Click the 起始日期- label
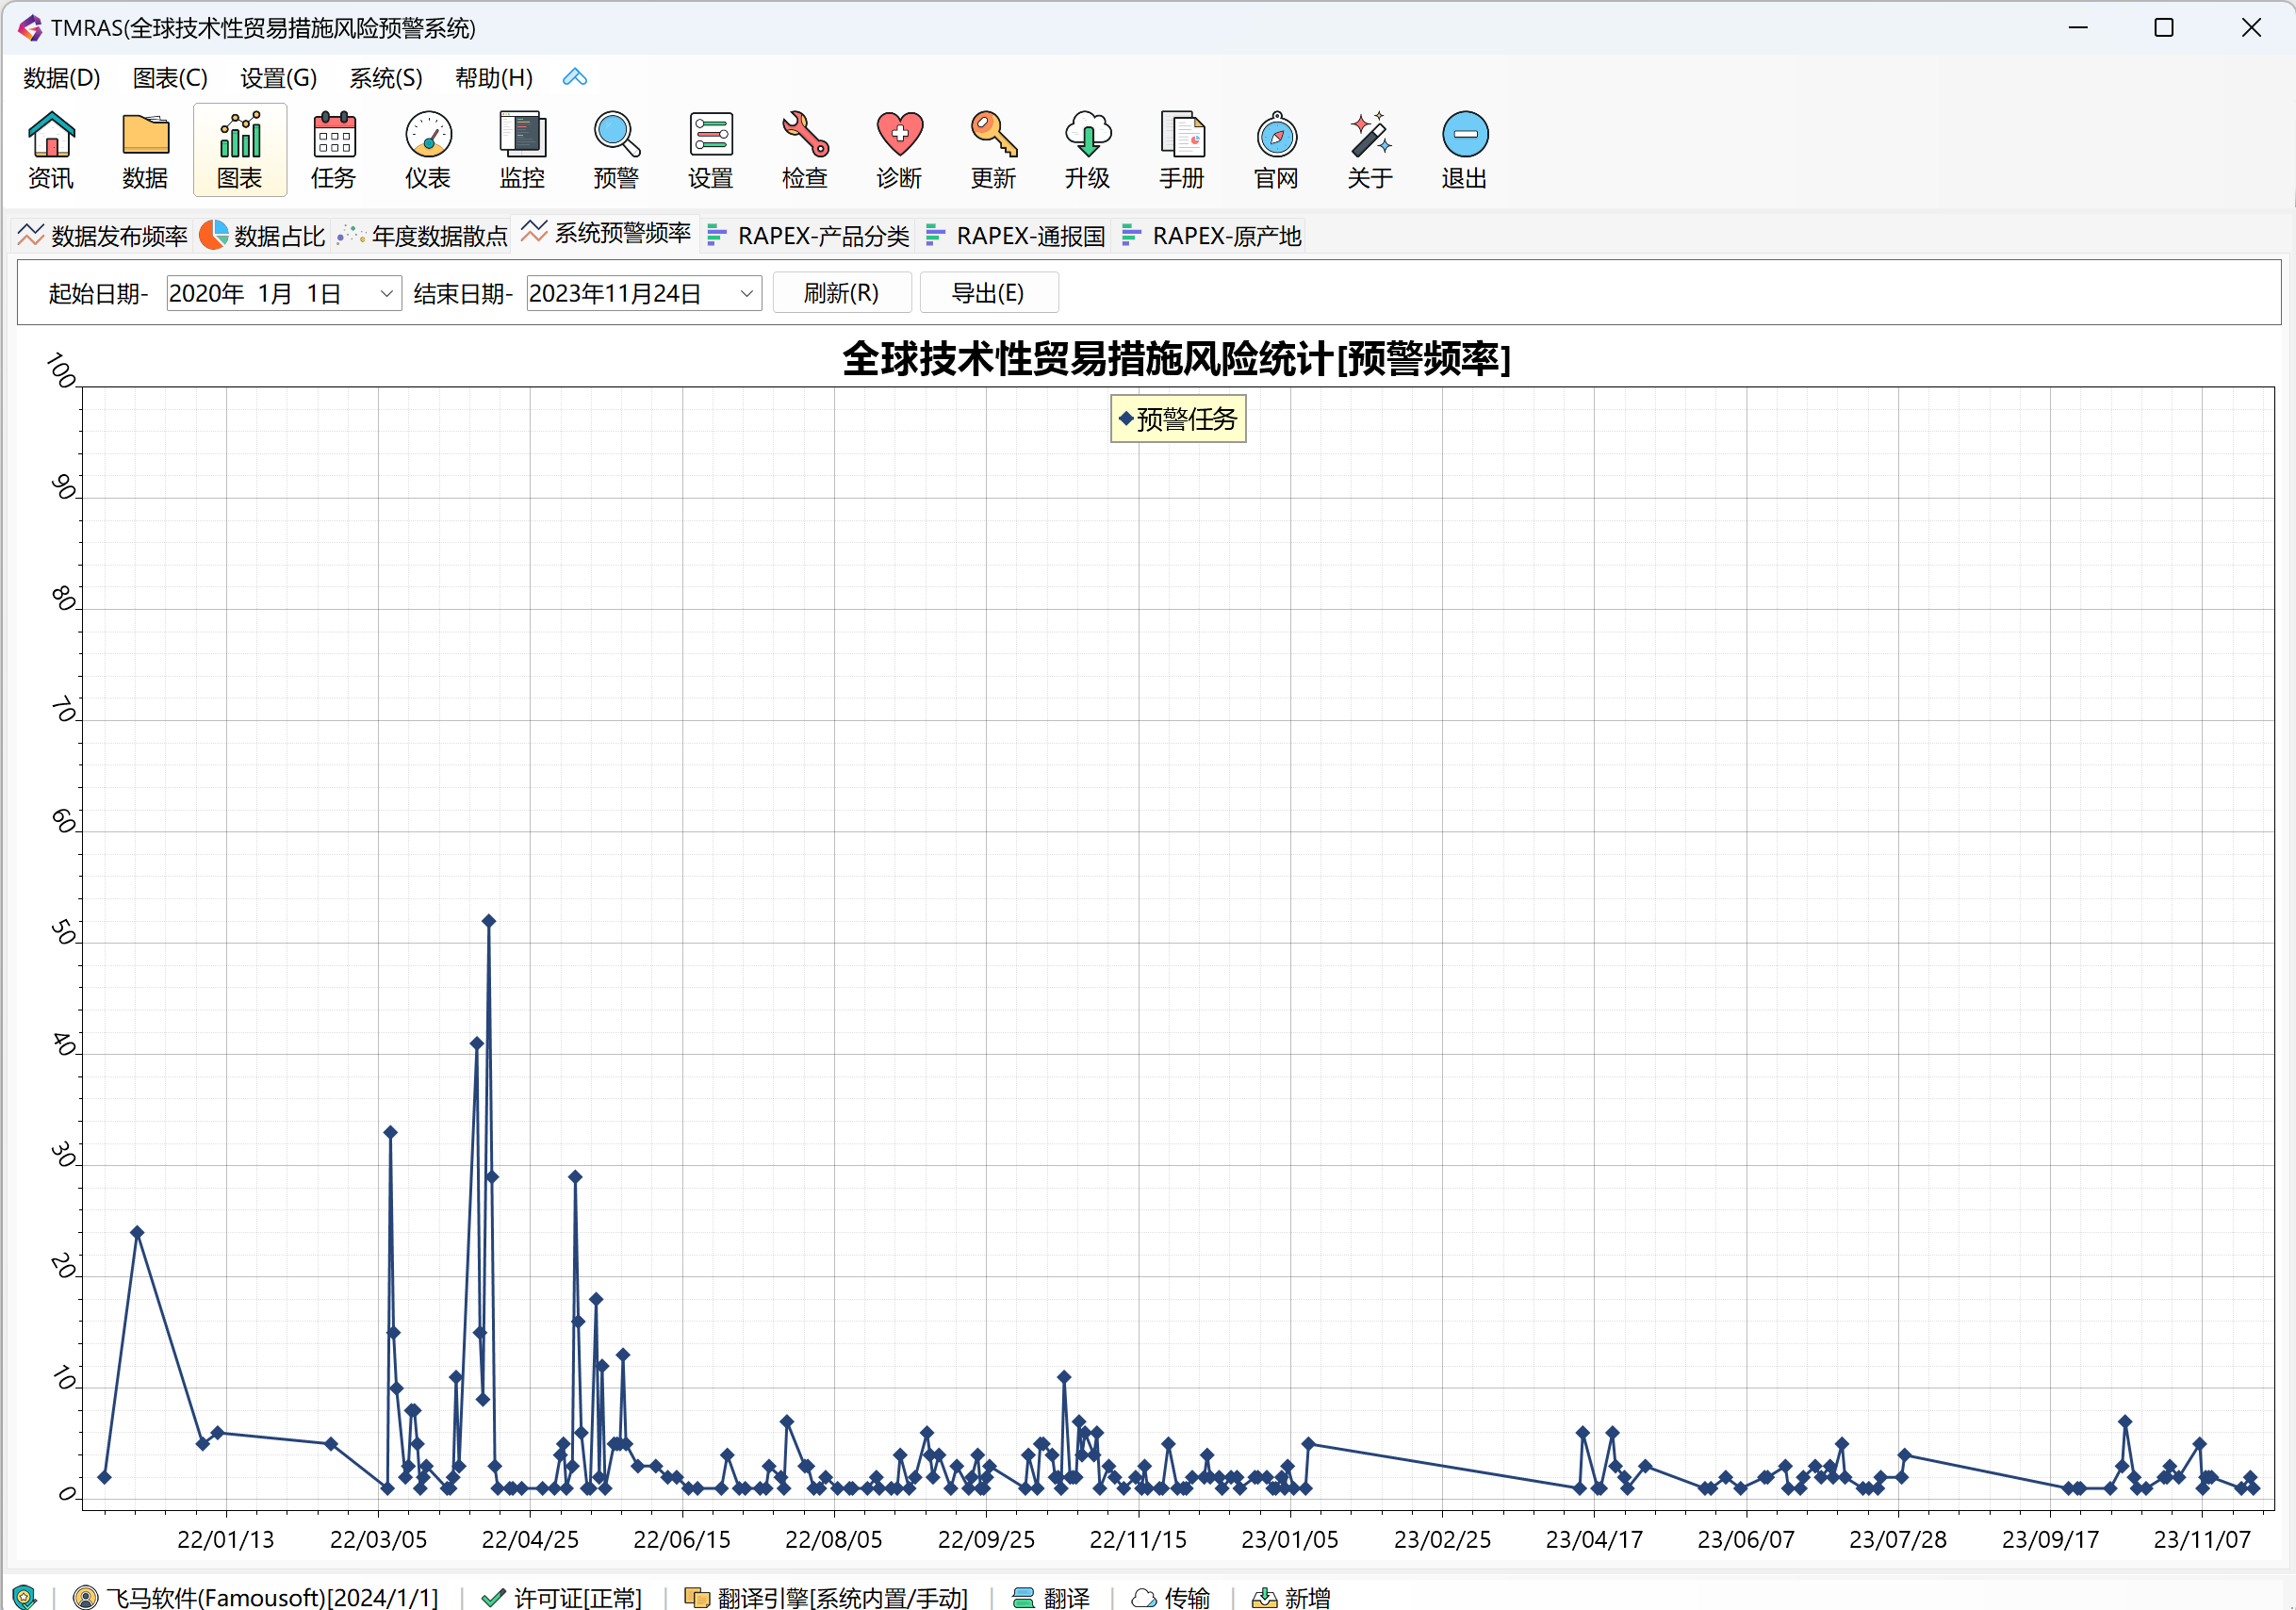 tap(98, 294)
